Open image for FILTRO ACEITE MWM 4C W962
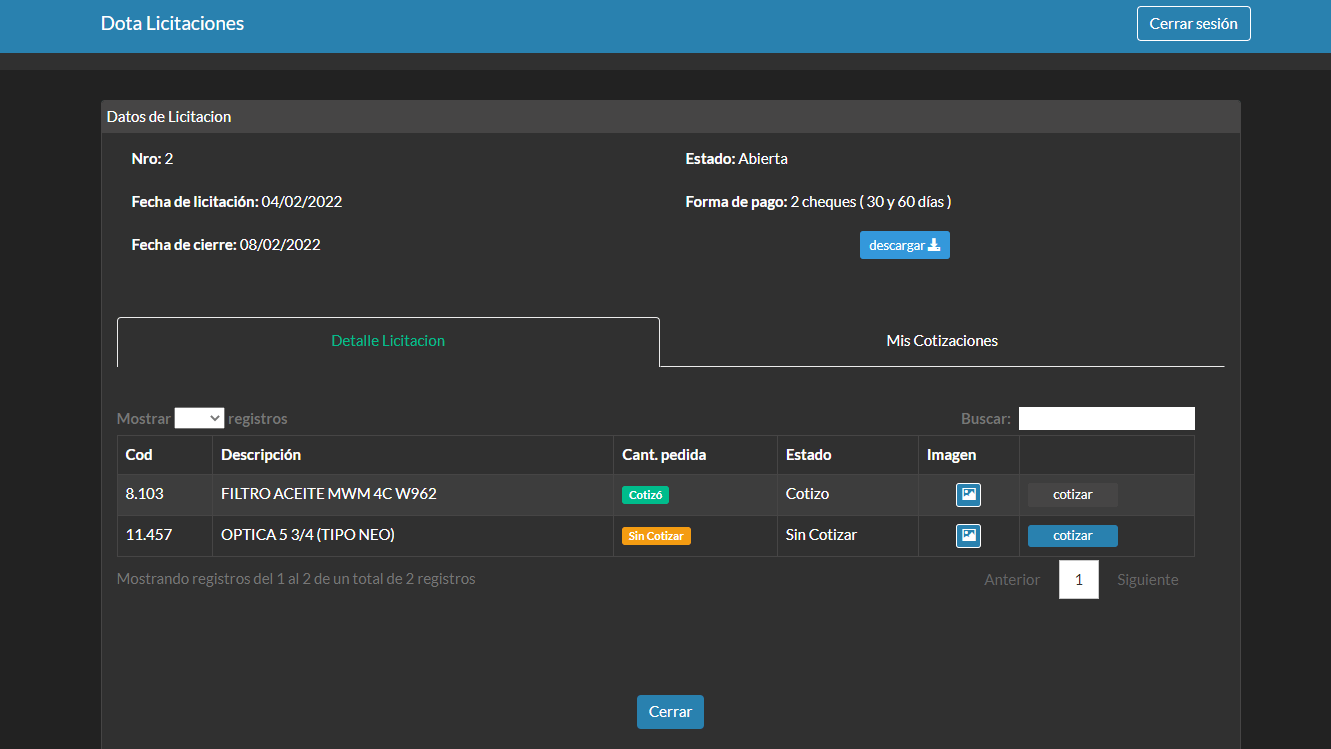The height and width of the screenshot is (749, 1331). pyautogui.click(x=968, y=495)
